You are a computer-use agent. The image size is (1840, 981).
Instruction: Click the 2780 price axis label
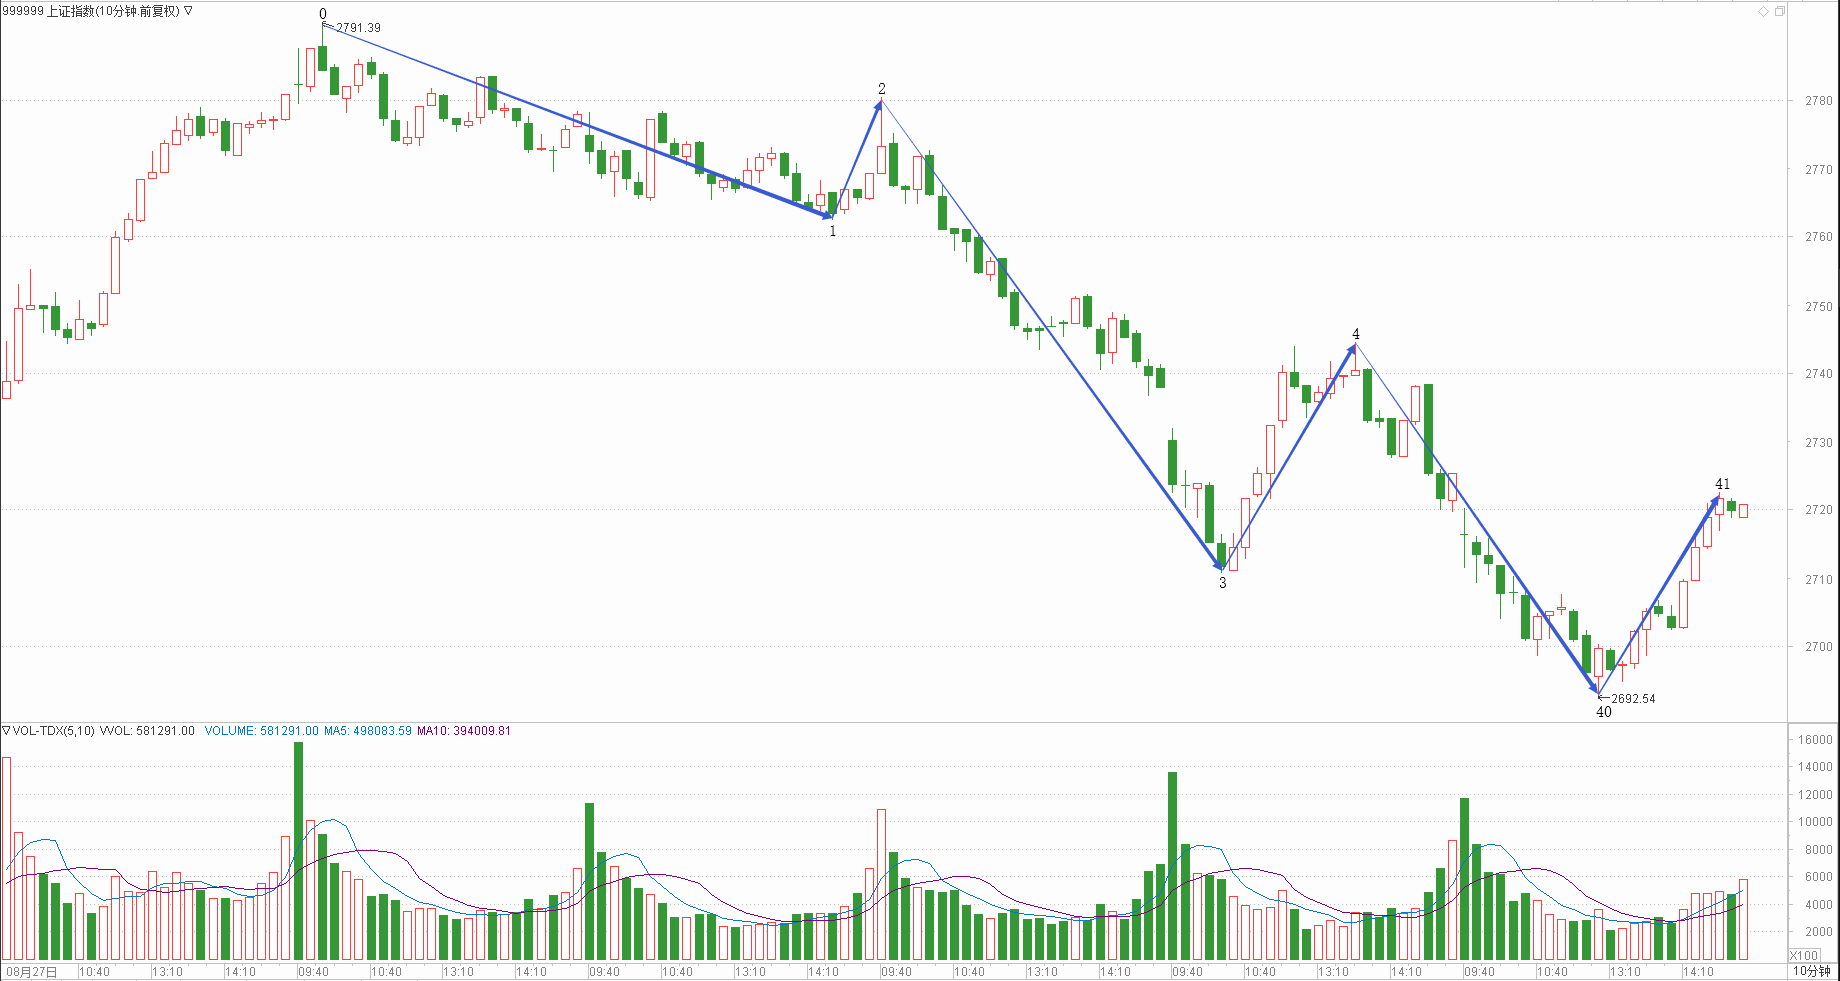[1818, 101]
